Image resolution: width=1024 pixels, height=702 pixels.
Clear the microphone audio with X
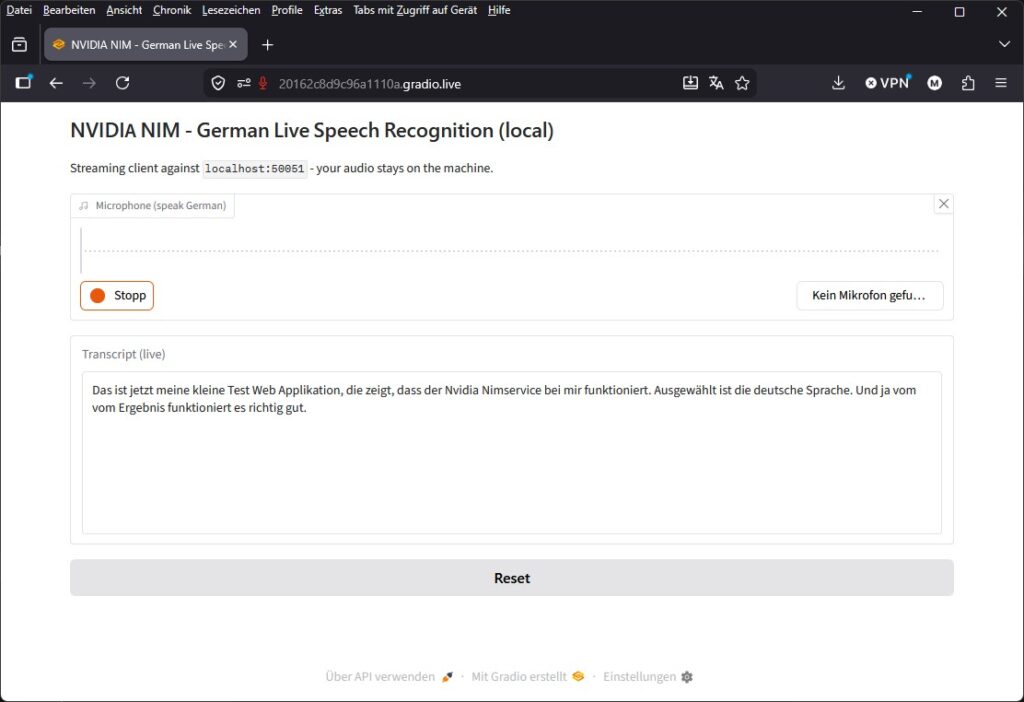(x=944, y=204)
